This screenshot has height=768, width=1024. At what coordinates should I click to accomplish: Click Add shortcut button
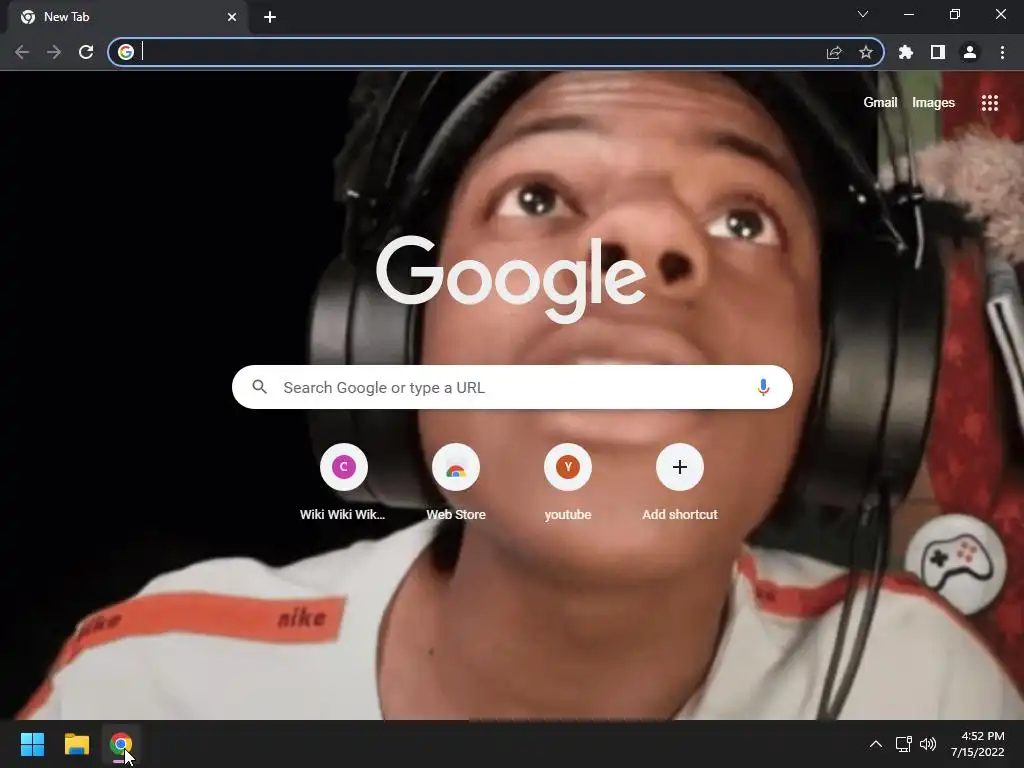click(680, 482)
